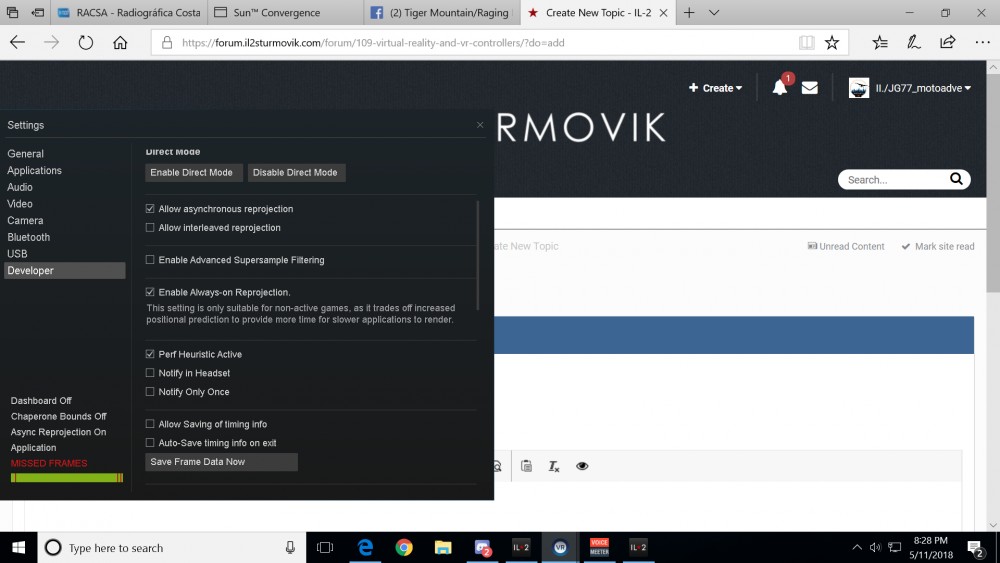The height and width of the screenshot is (563, 1000).
Task: Check Notify Only Once
Action: [x=150, y=391]
